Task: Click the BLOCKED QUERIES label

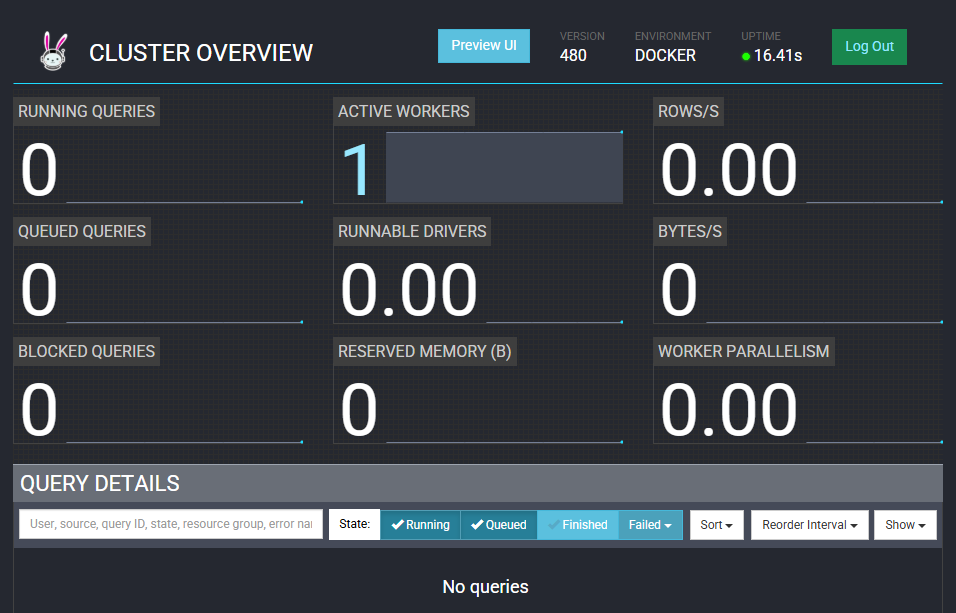Action: (x=87, y=351)
